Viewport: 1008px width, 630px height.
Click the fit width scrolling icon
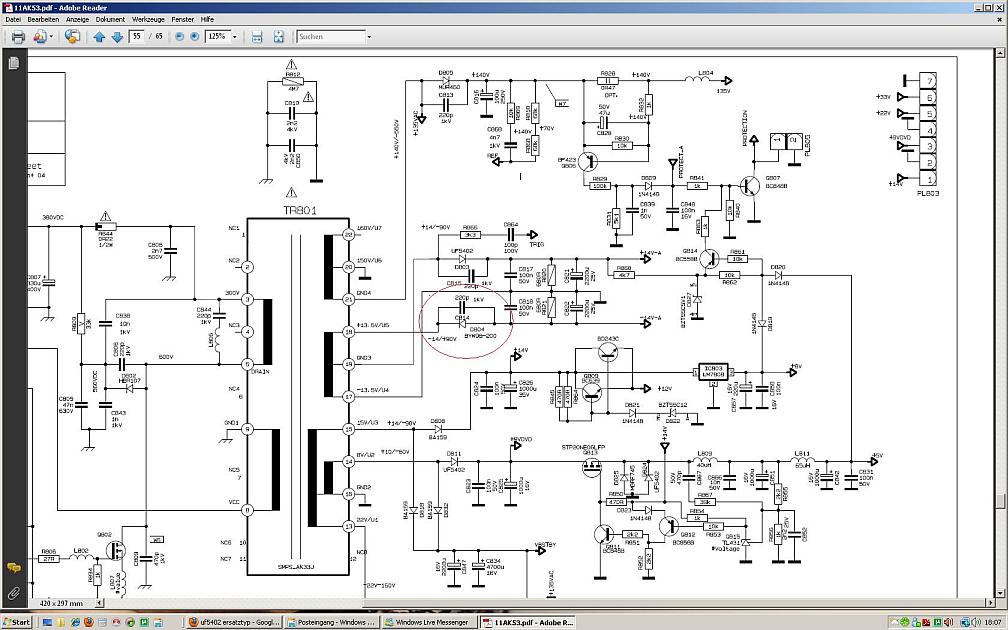[x=257, y=37]
